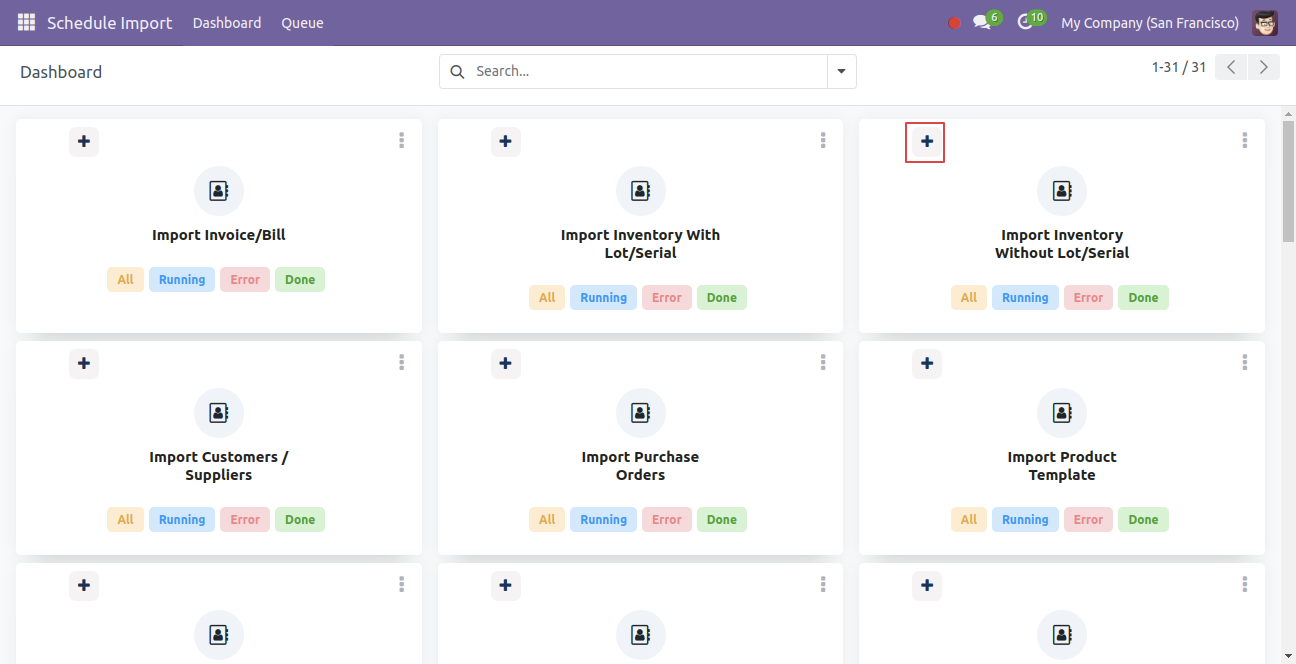Show Error for Import Inventory Without Lot/Serial
The height and width of the screenshot is (664, 1296).
[1088, 298]
